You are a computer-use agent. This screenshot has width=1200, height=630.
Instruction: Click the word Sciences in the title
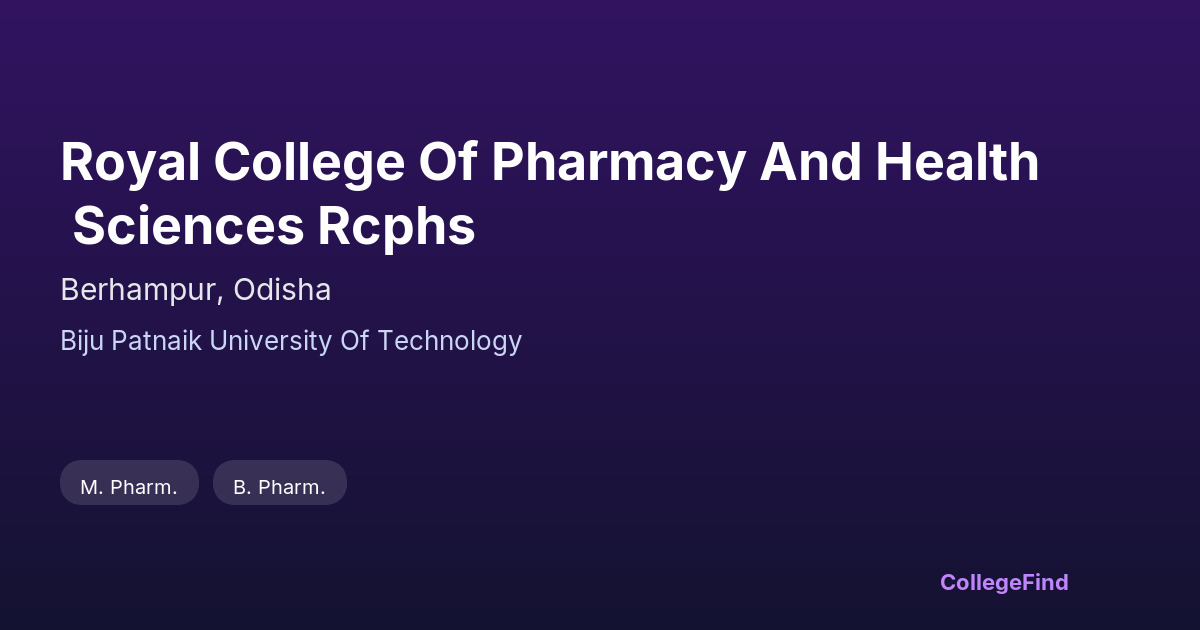click(x=188, y=227)
